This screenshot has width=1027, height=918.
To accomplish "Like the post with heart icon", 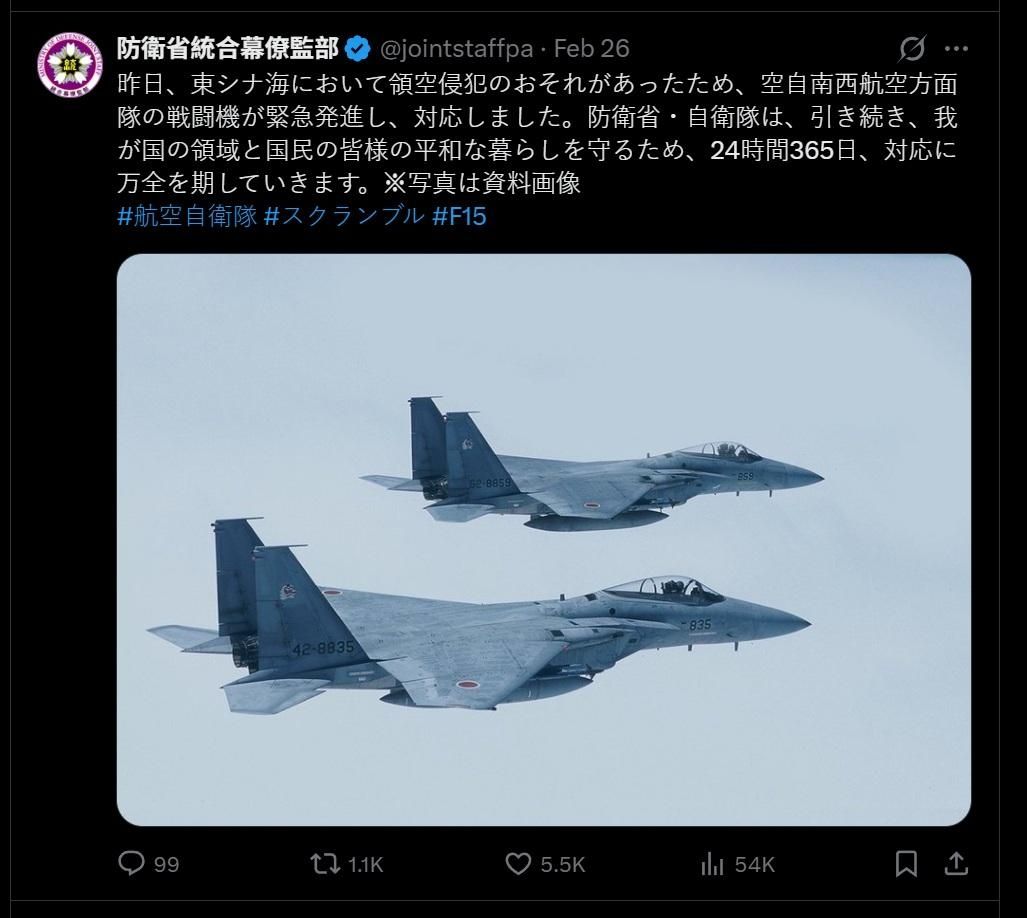I will pos(518,864).
